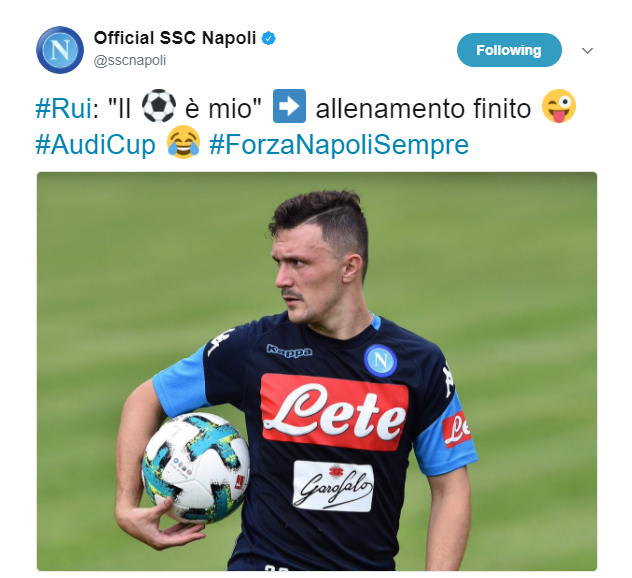Expand the tweet options chevron
The image size is (632, 578).
[x=588, y=50]
